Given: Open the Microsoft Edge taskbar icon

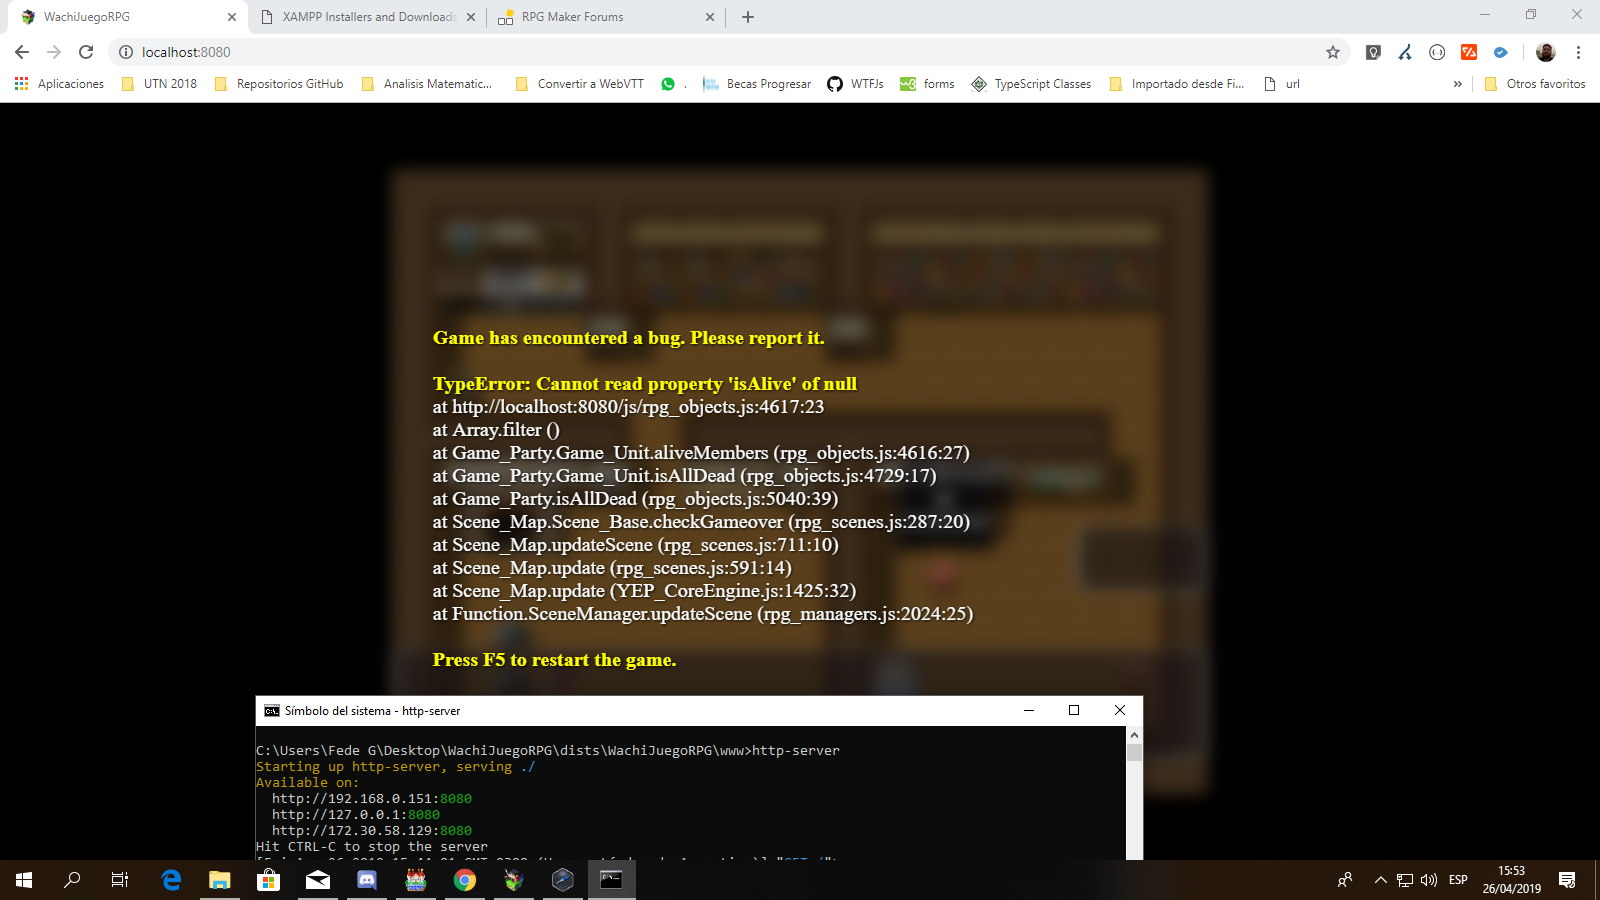Looking at the screenshot, I should (171, 880).
